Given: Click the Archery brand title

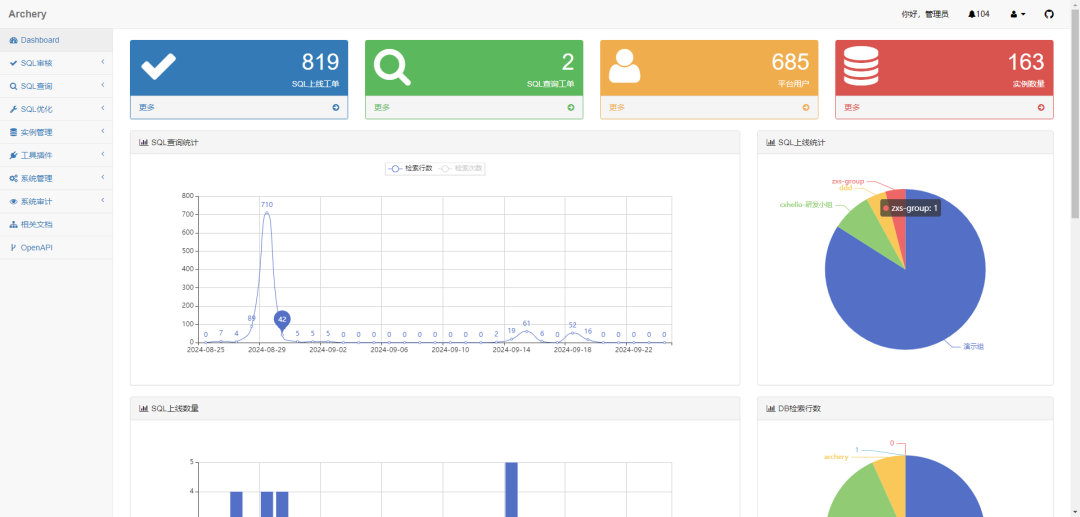Looking at the screenshot, I should (27, 14).
